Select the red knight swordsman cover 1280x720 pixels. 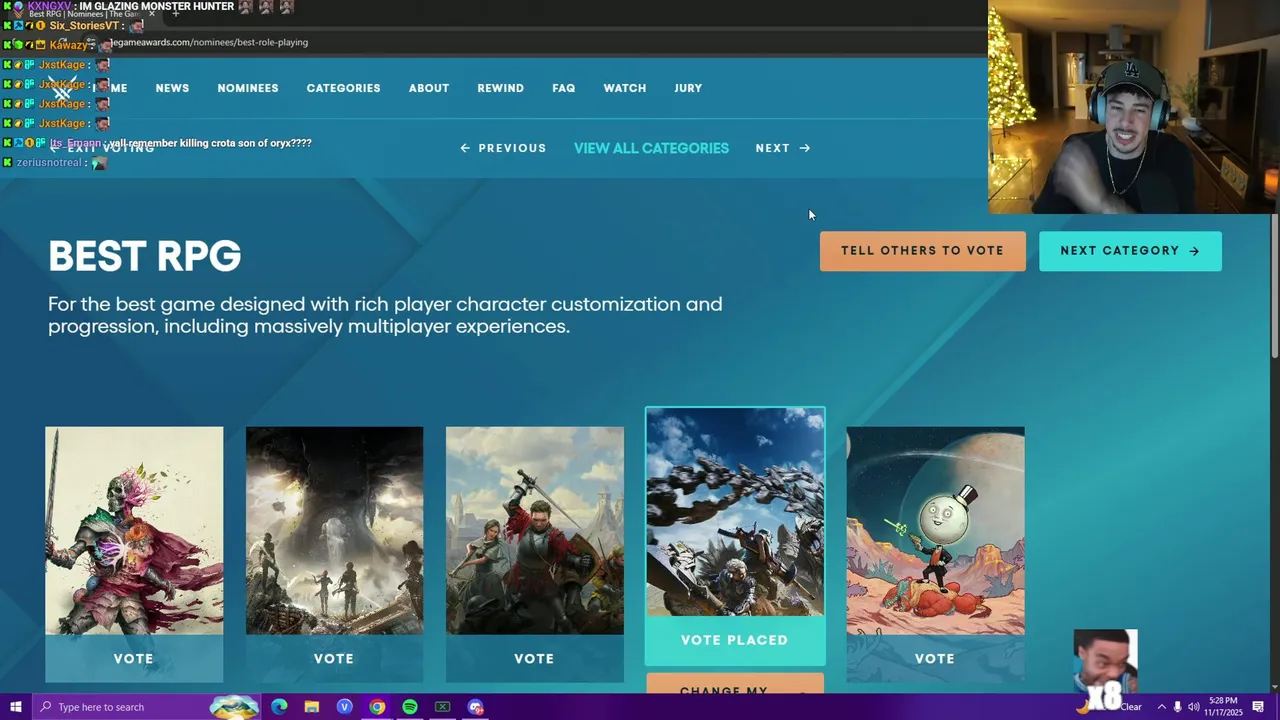534,531
